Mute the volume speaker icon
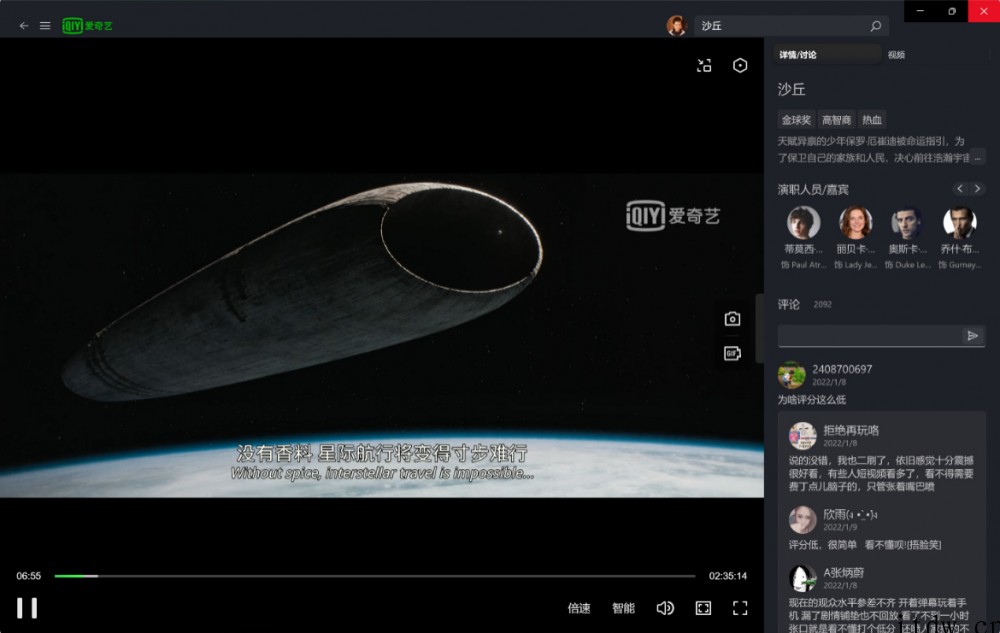This screenshot has height=633, width=1000. (x=665, y=608)
